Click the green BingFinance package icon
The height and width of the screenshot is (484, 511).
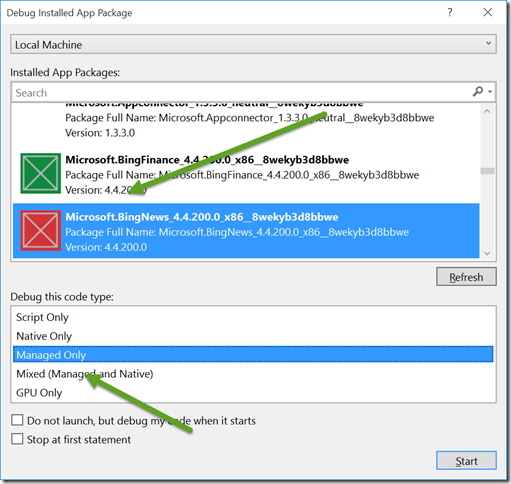41,173
